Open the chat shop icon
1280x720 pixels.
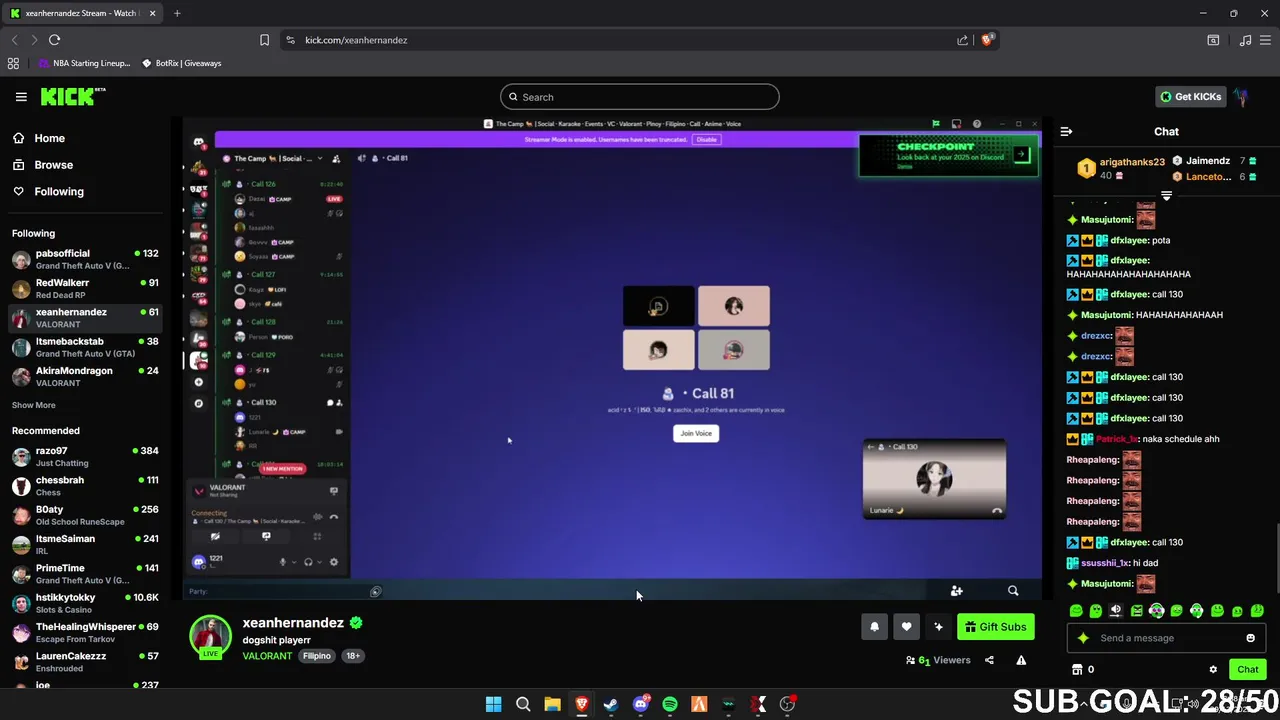1077,670
